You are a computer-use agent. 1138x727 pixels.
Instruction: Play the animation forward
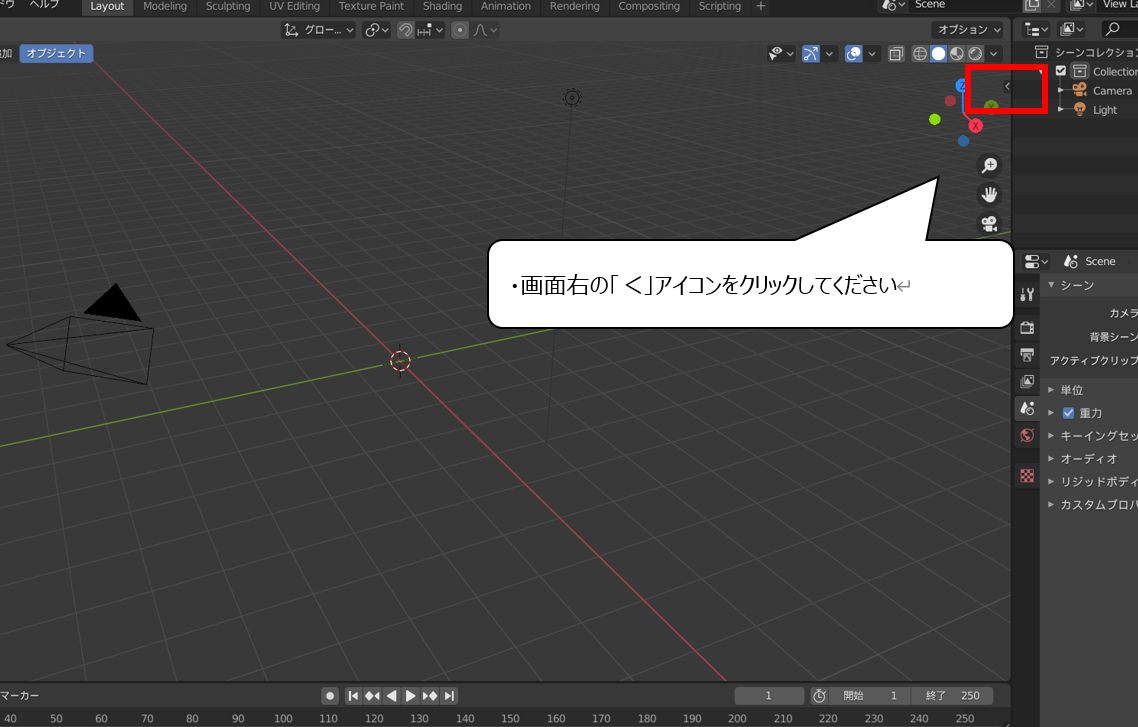click(410, 696)
